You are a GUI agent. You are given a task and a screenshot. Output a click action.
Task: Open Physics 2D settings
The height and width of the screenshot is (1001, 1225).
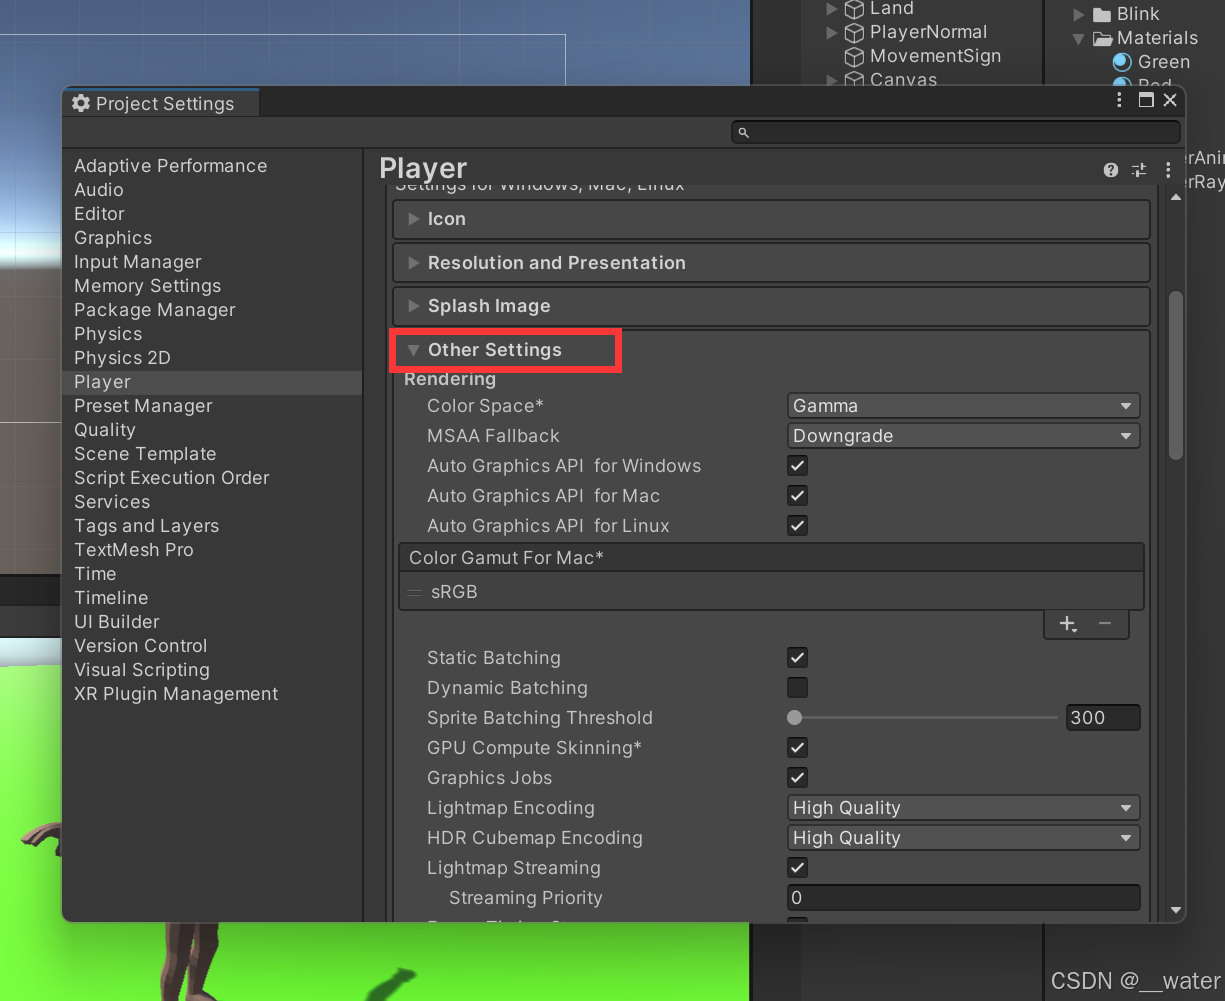point(122,358)
